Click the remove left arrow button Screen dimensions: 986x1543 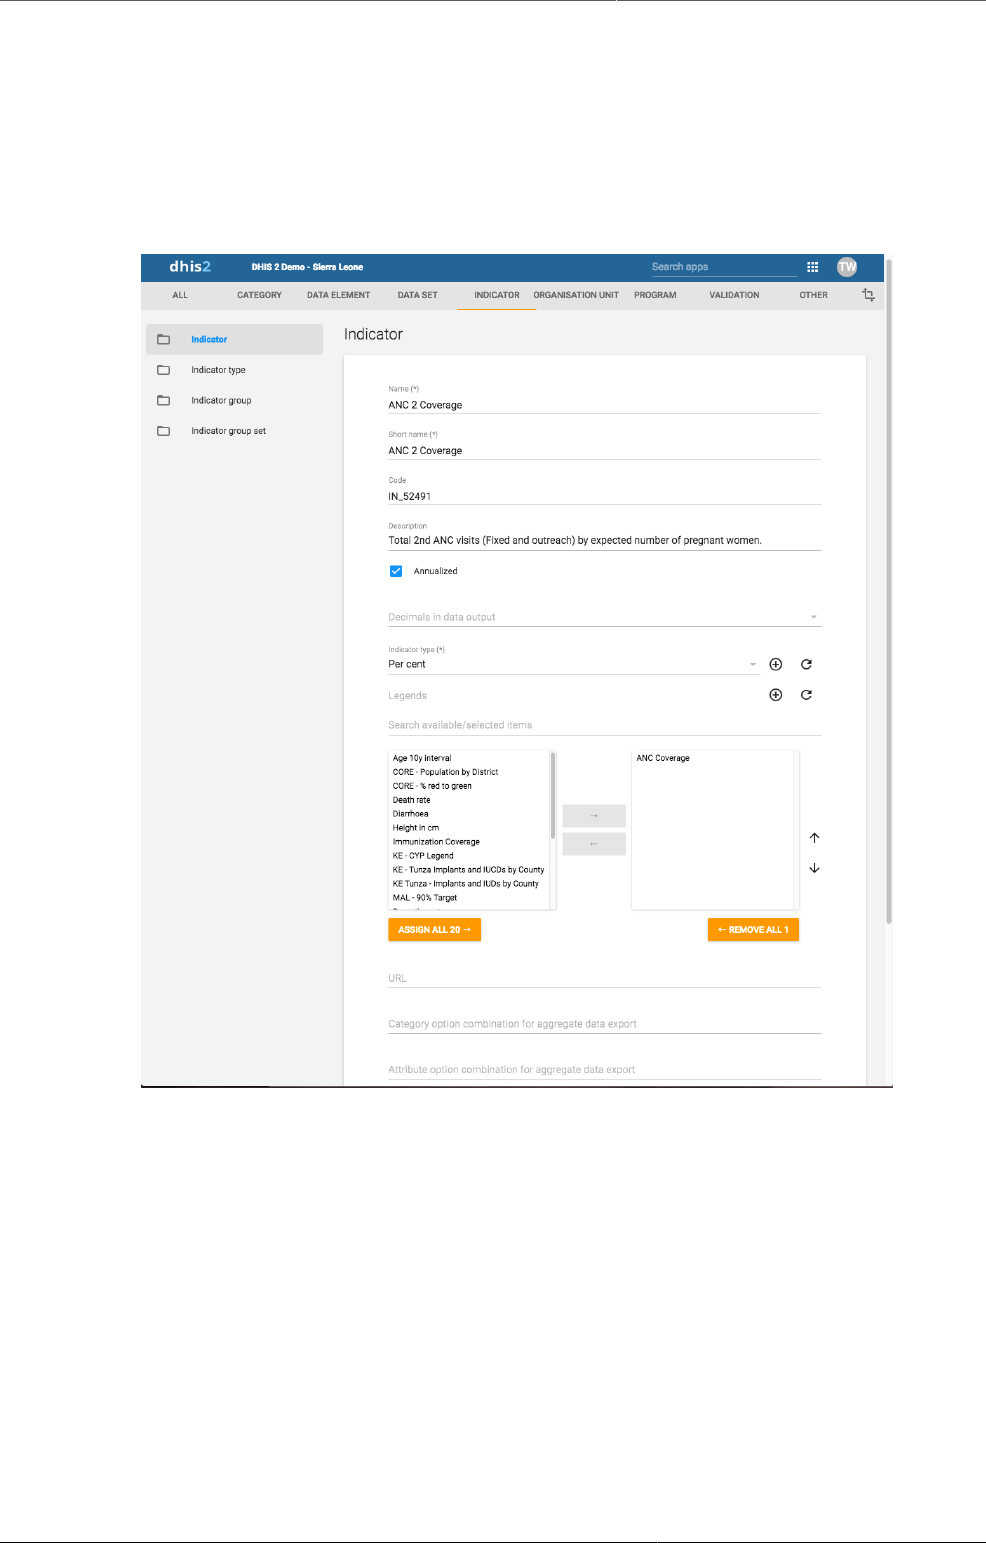594,844
